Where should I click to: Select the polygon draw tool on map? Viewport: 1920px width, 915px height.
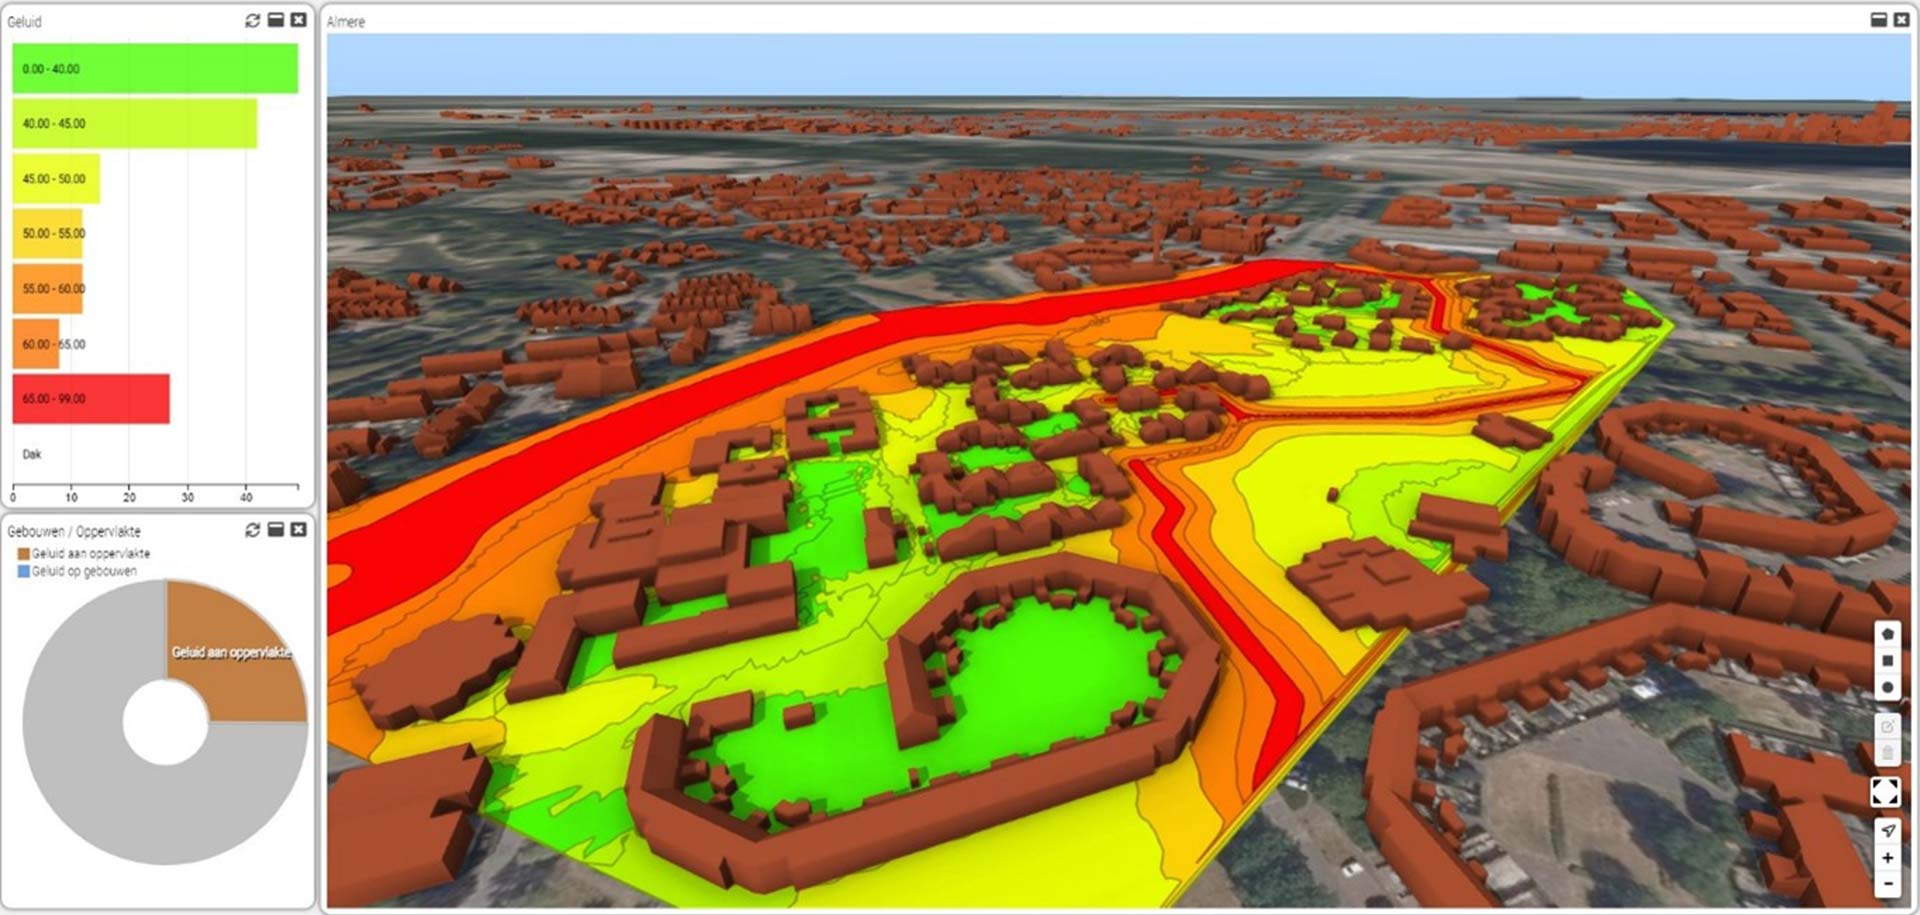pyautogui.click(x=1886, y=634)
